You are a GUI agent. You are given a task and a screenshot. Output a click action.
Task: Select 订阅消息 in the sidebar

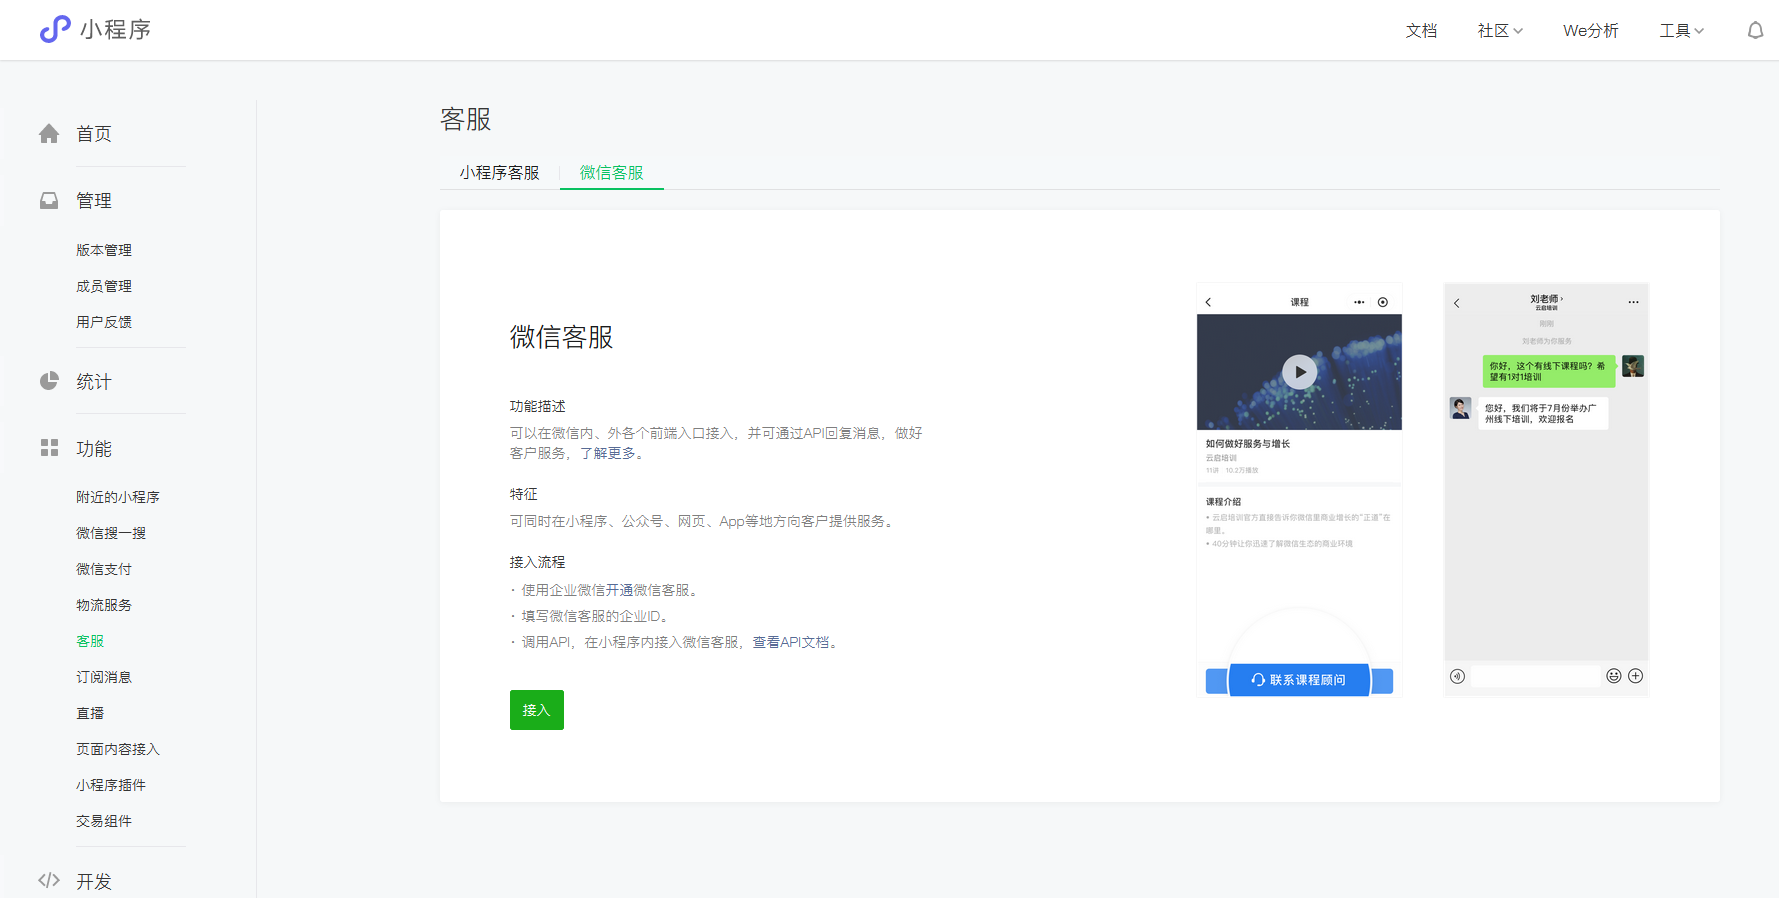tap(104, 677)
